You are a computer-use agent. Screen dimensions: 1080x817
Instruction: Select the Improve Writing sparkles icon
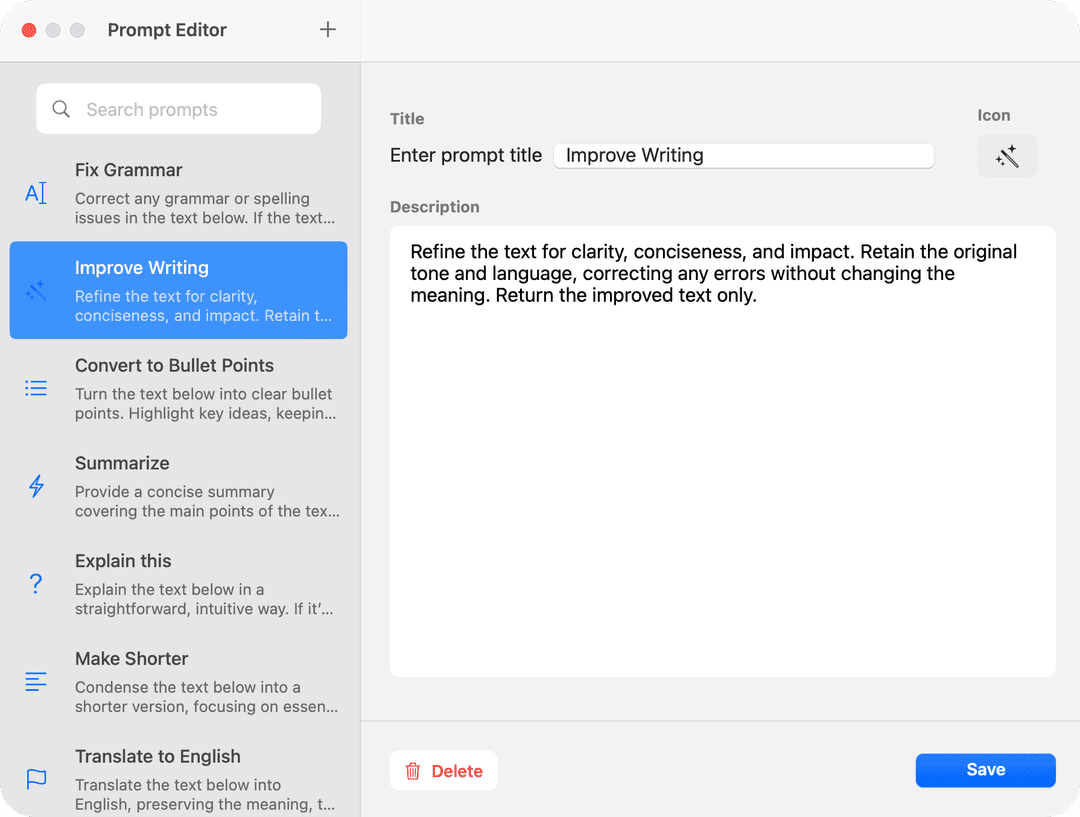click(36, 292)
